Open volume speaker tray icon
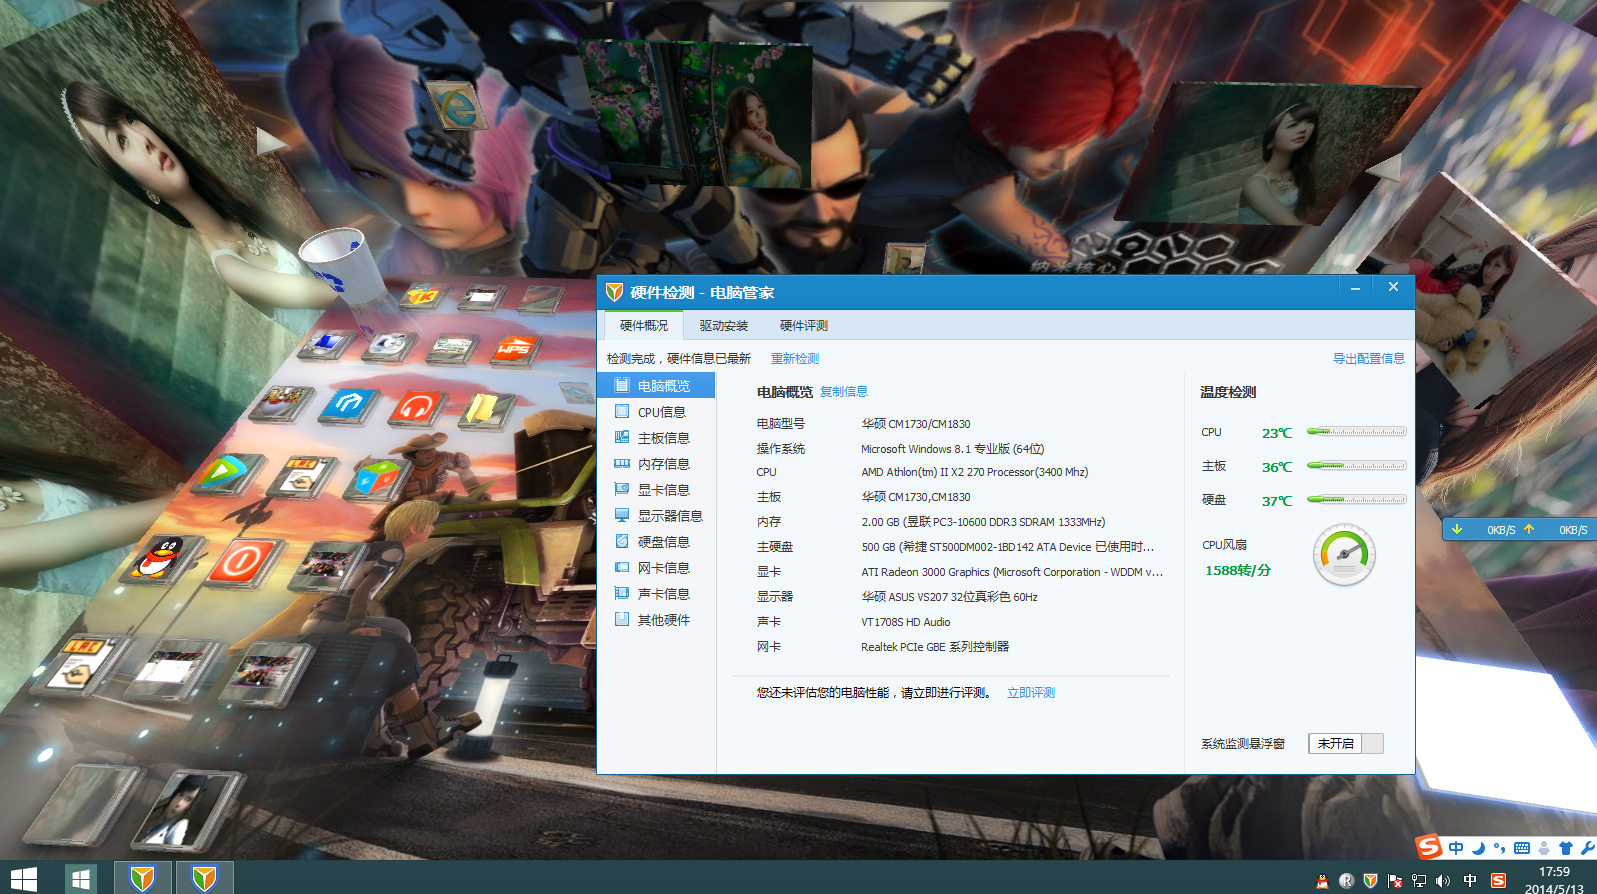The height and width of the screenshot is (894, 1597). pyautogui.click(x=1442, y=881)
